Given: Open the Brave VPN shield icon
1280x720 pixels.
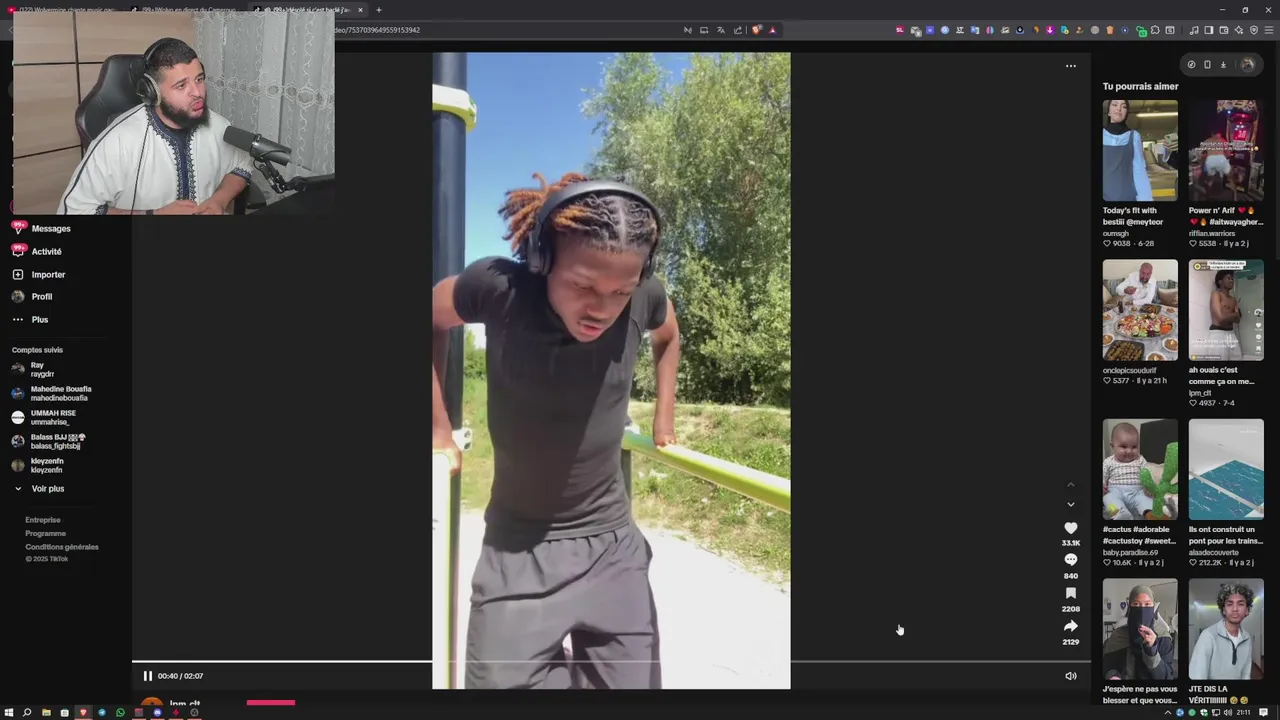Looking at the screenshot, I should tap(1254, 30).
